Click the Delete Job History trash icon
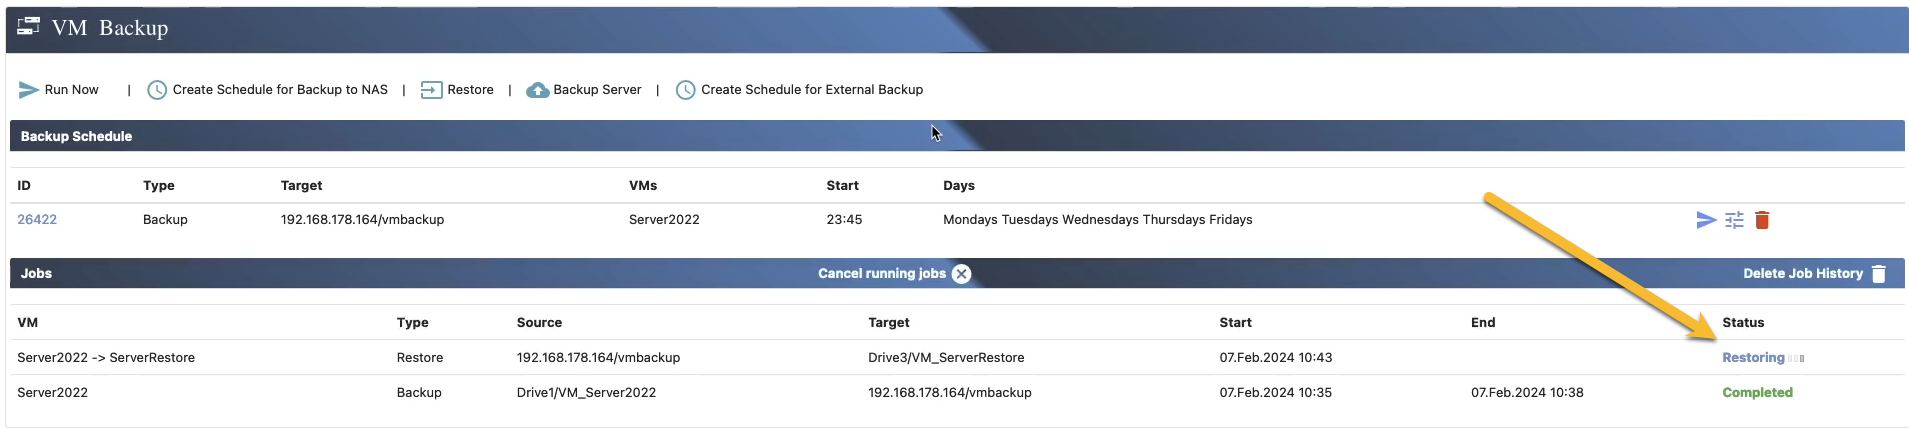Image resolution: width=1909 pixels, height=429 pixels. 1878,274
